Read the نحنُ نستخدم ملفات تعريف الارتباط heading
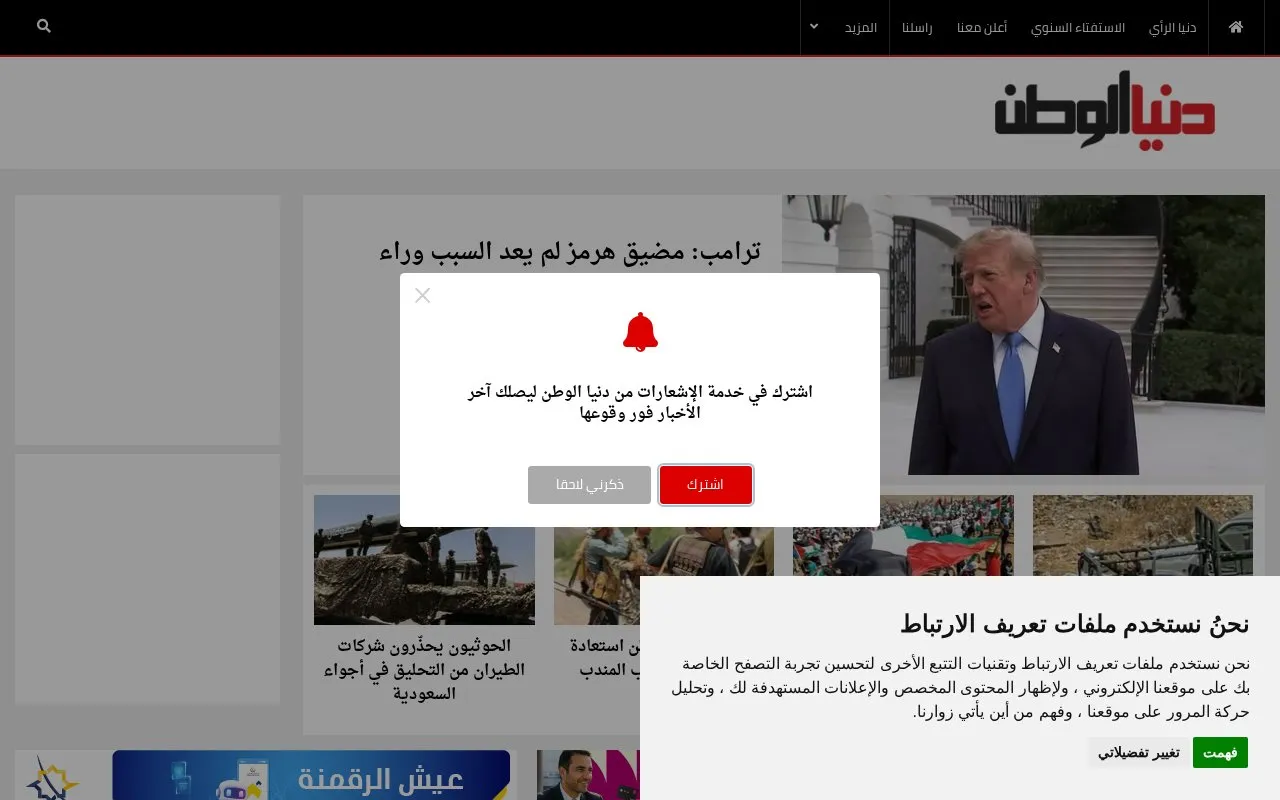This screenshot has height=800, width=1280. pyautogui.click(x=1075, y=625)
